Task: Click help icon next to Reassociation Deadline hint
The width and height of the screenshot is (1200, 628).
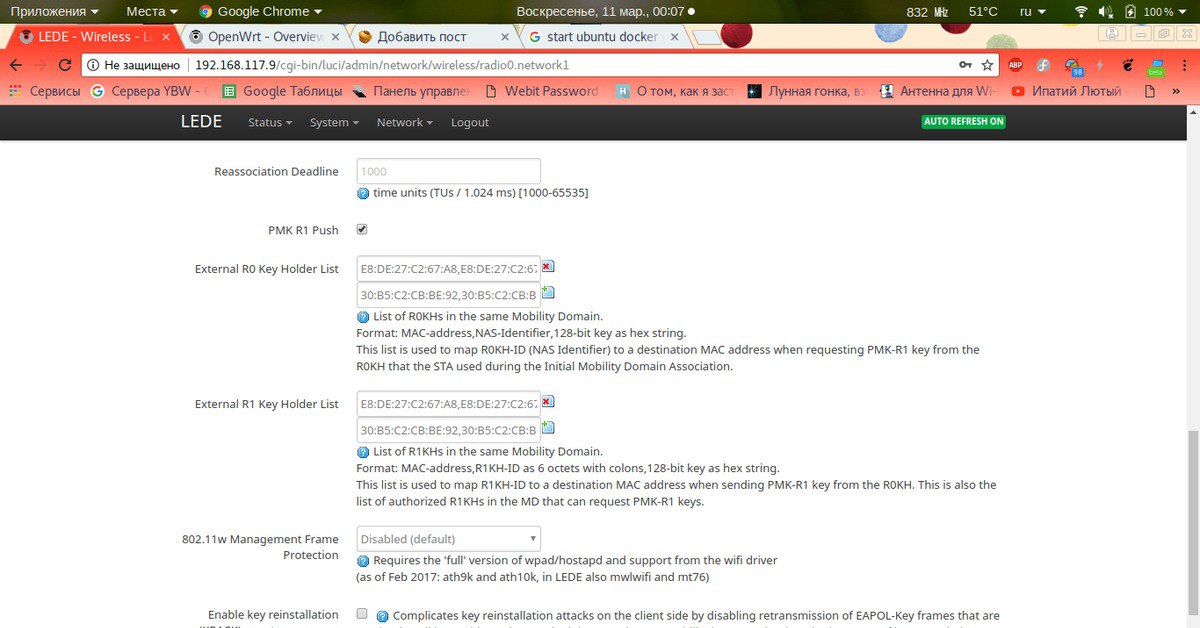Action: pos(363,193)
